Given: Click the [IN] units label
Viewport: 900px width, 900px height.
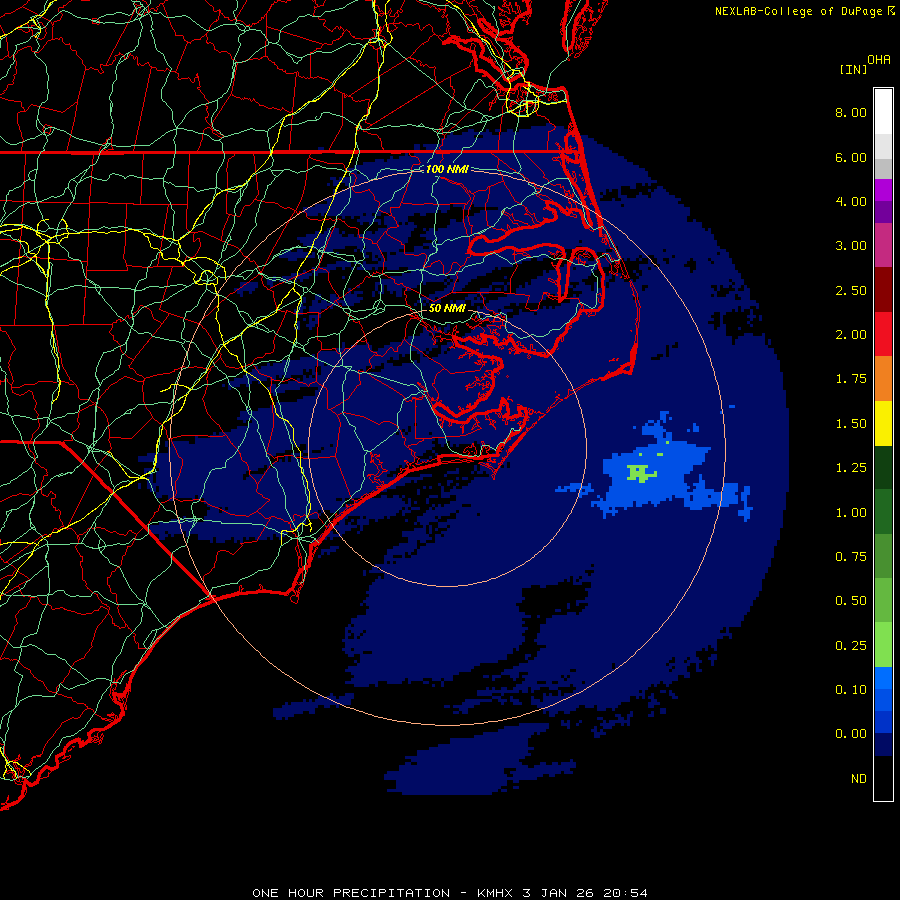Looking at the screenshot, I should click(x=853, y=69).
